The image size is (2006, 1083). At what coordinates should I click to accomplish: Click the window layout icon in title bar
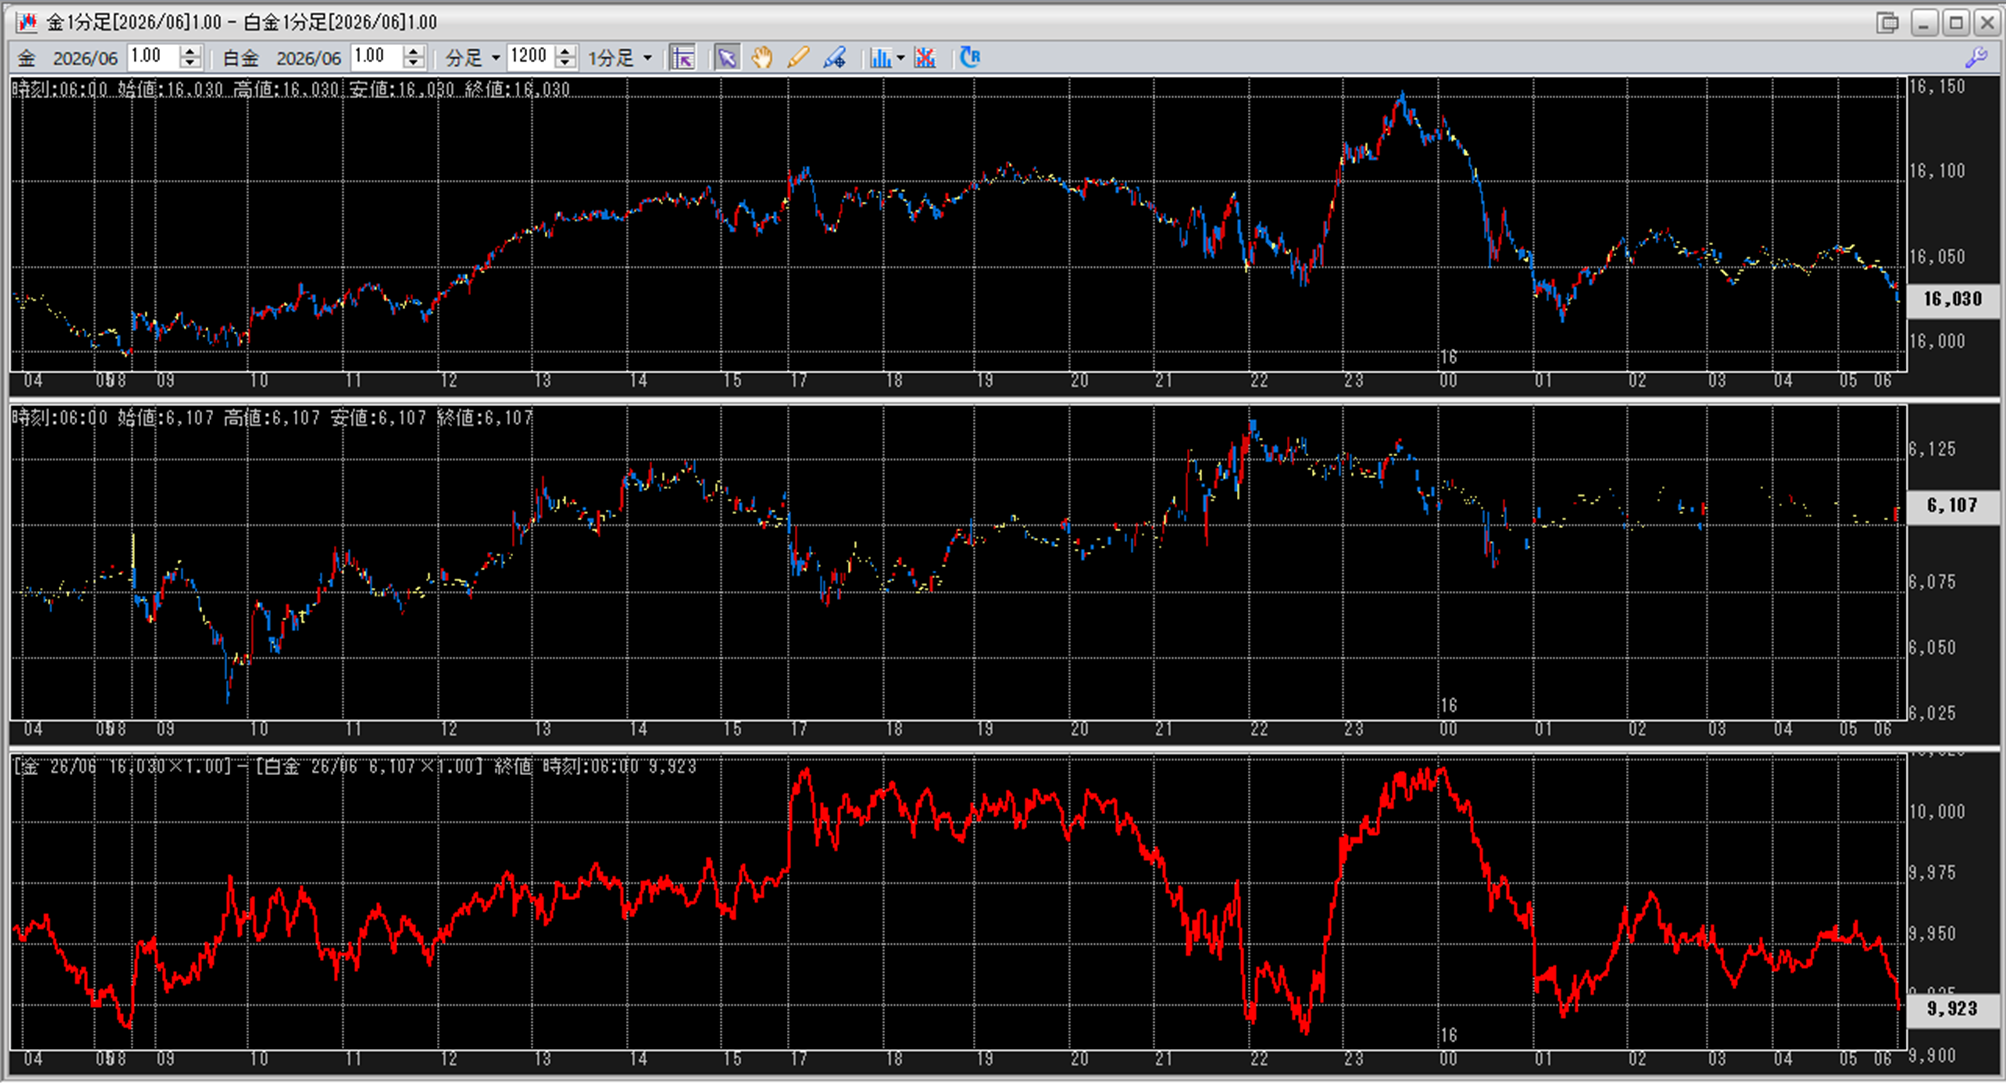[x=1887, y=22]
